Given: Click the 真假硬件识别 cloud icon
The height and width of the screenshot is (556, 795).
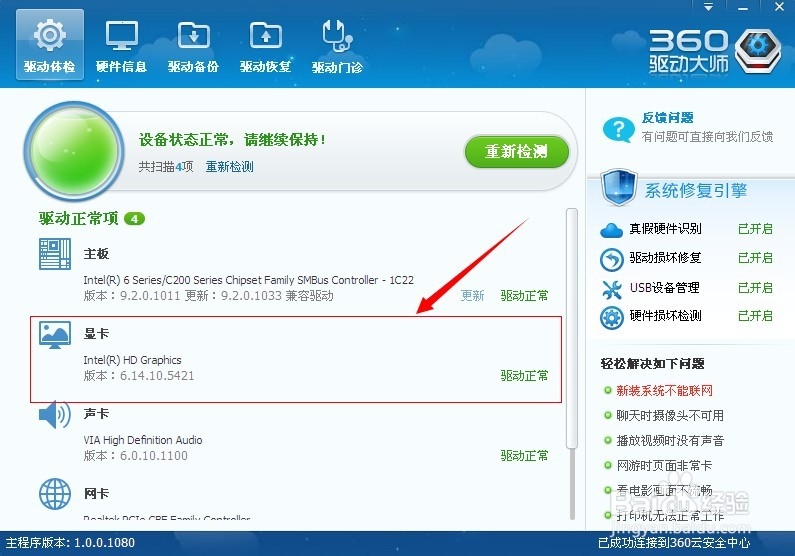Looking at the screenshot, I should 611,231.
